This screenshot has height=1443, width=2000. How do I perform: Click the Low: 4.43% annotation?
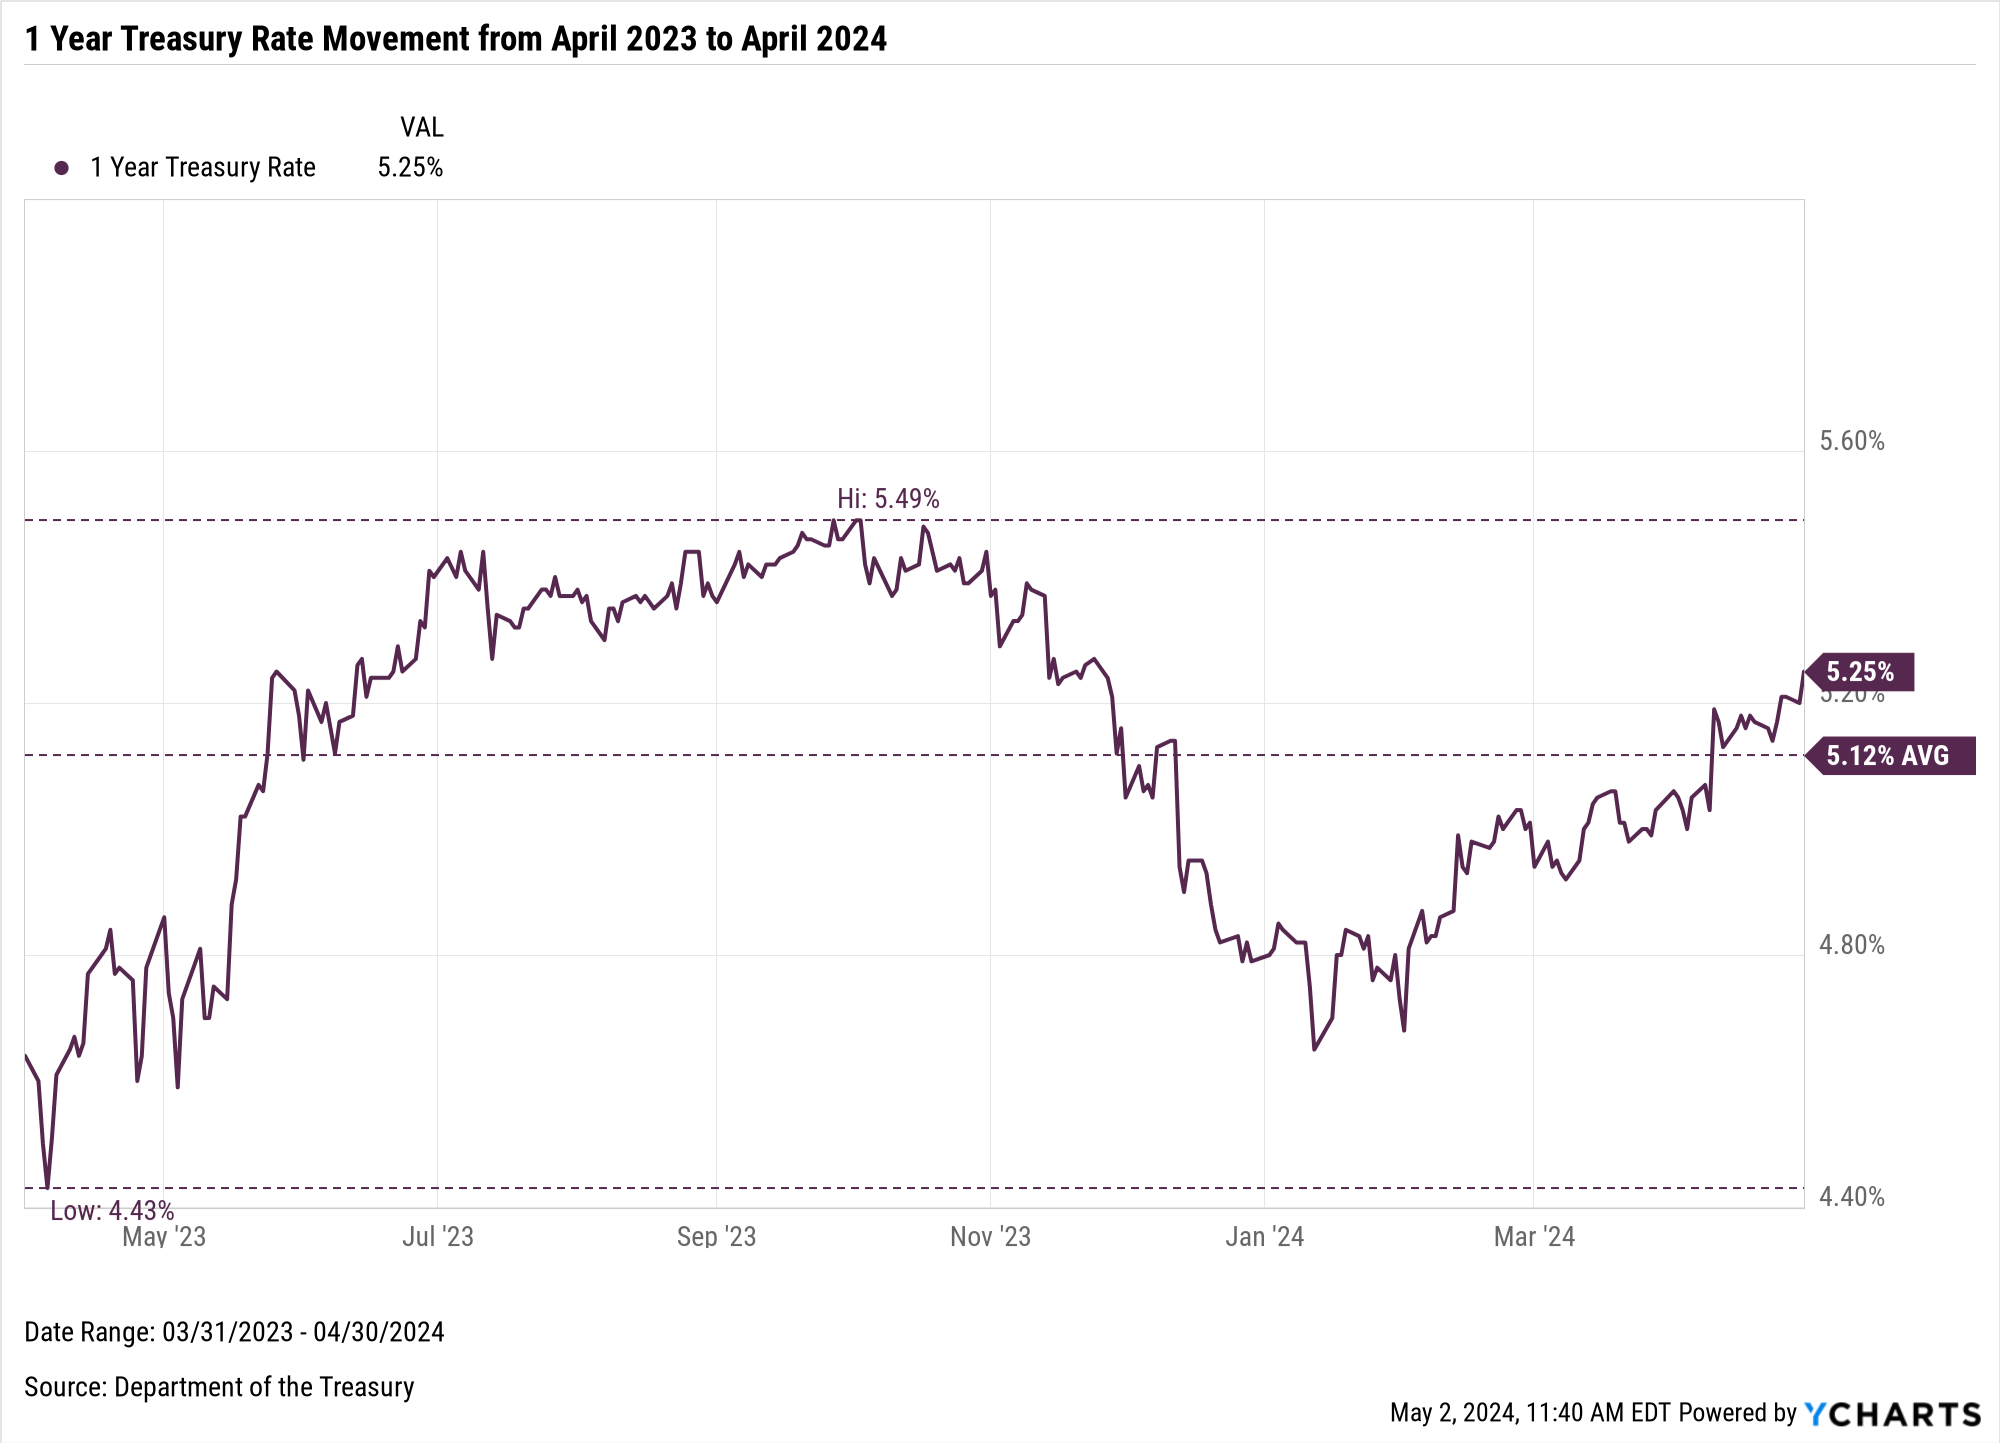(112, 1211)
